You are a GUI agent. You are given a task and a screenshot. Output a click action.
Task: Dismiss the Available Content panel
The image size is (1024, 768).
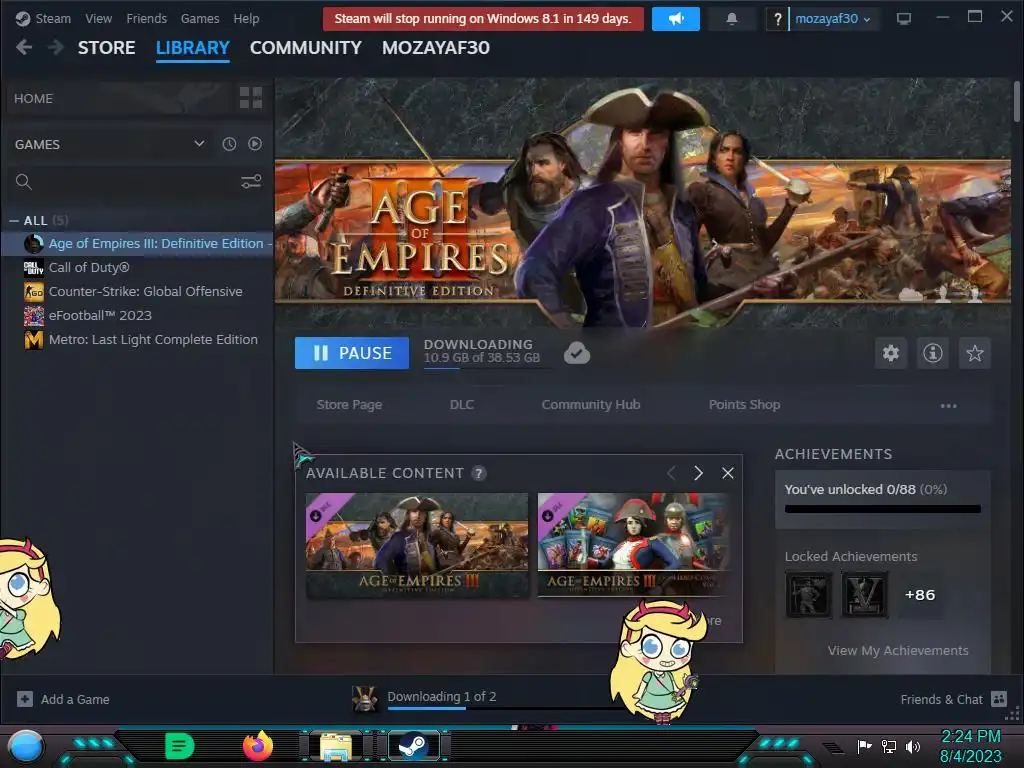pos(728,473)
